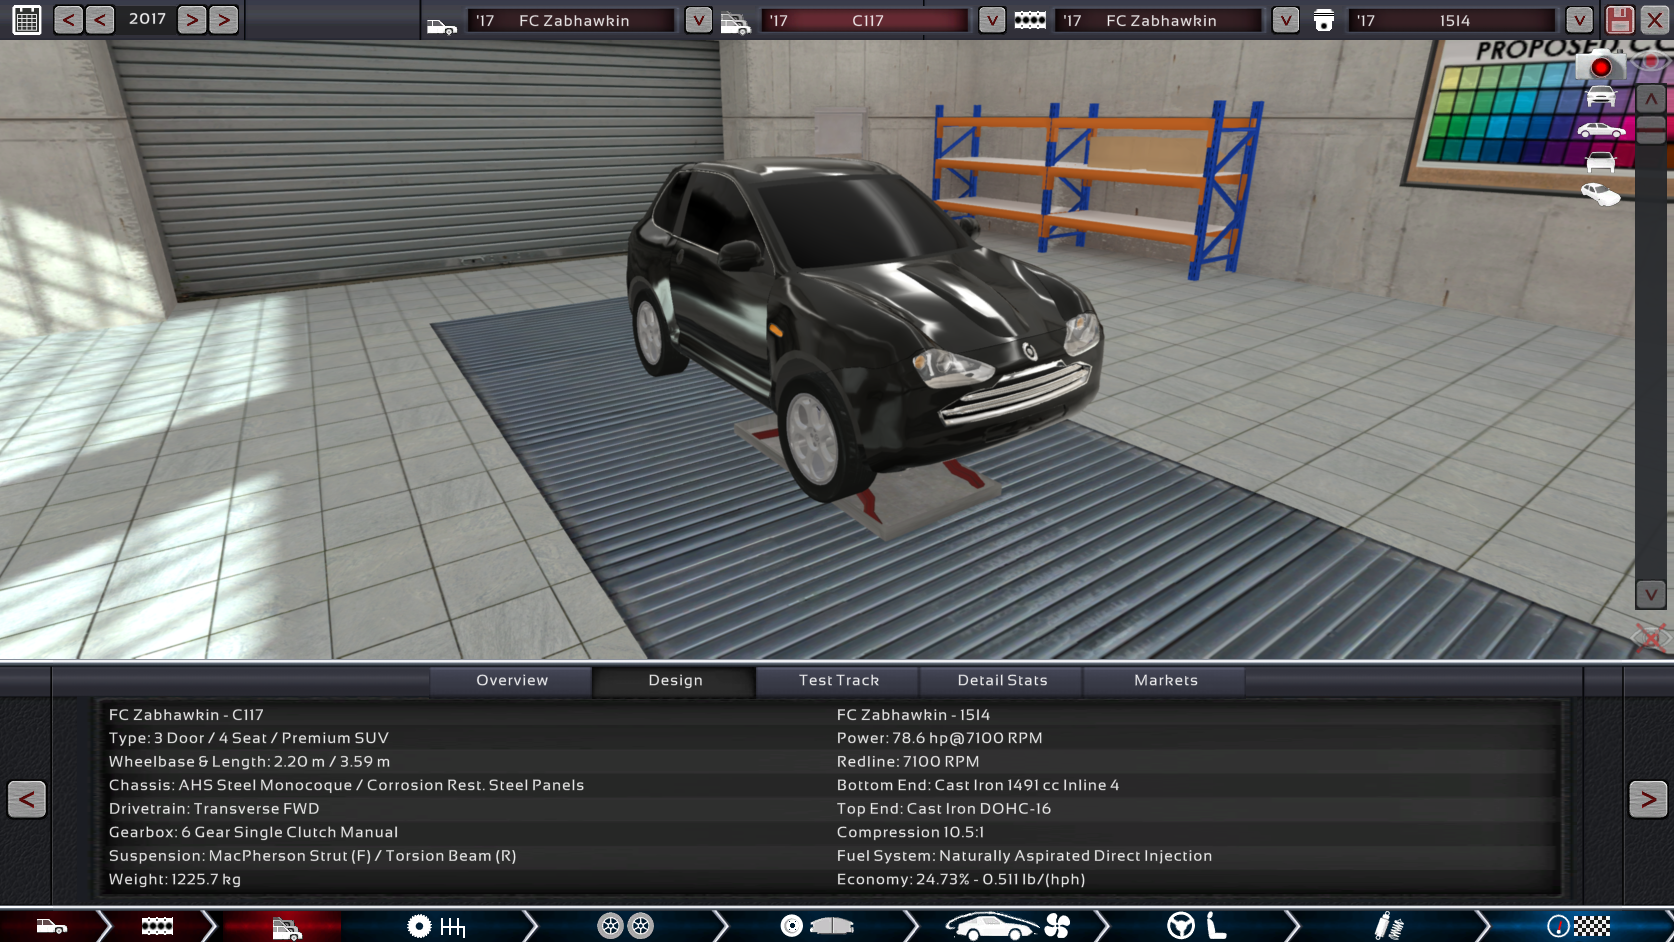Click the calendar icon

(x=27, y=20)
